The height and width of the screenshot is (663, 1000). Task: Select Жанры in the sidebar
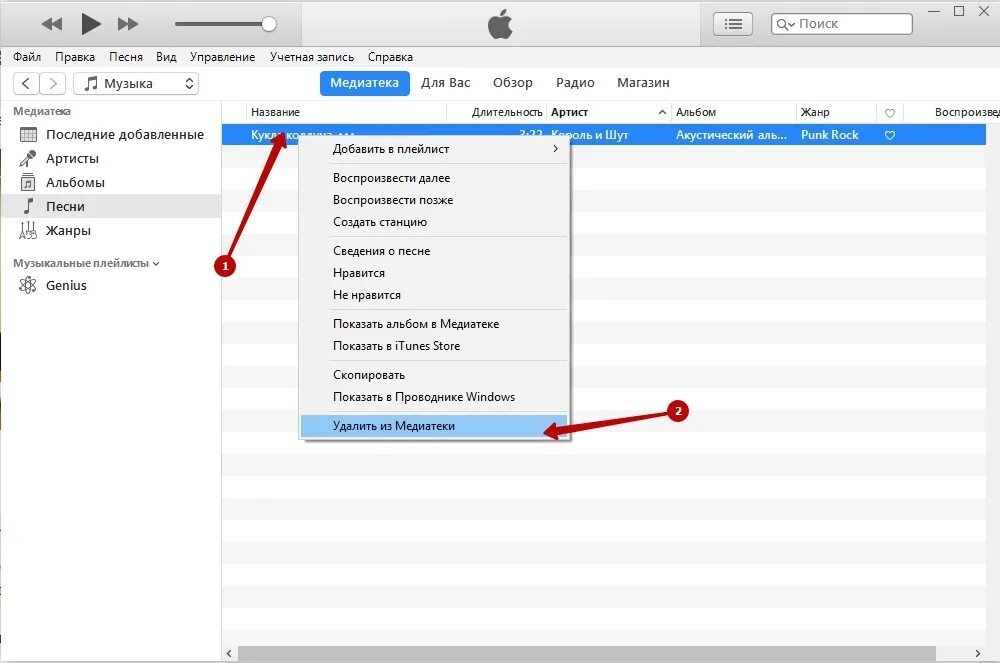pyautogui.click(x=111, y=230)
